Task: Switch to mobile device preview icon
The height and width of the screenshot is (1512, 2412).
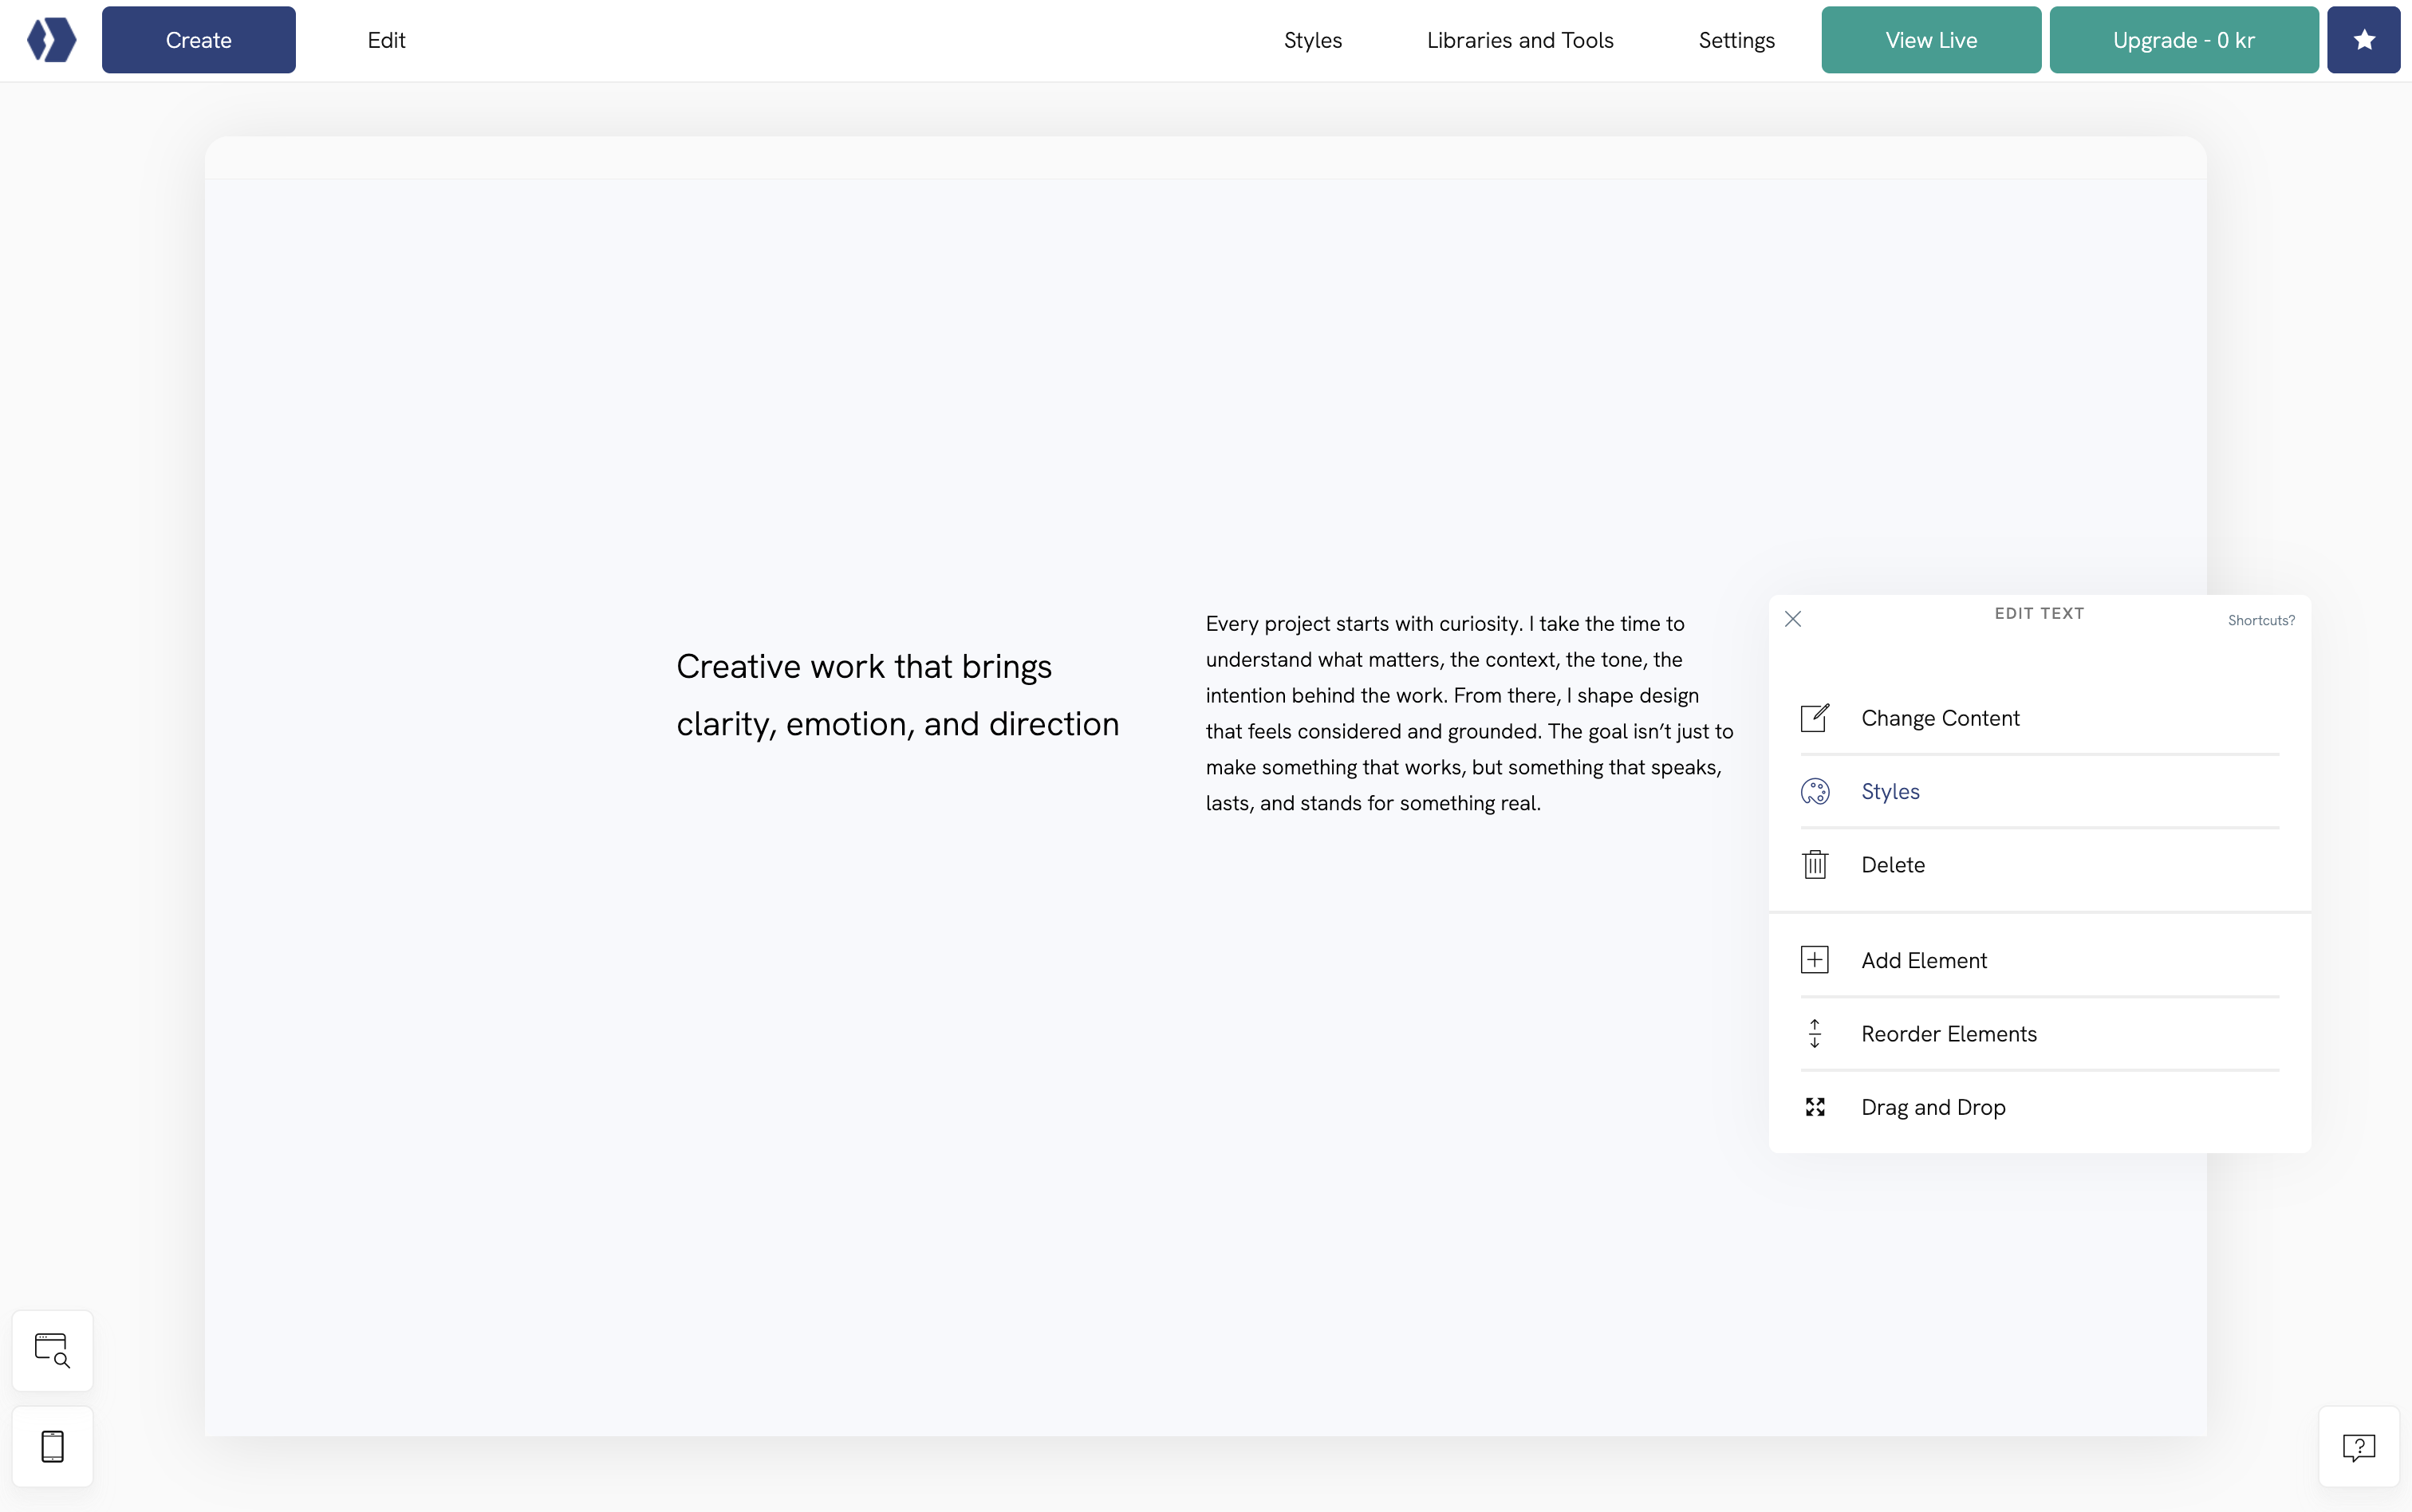Action: point(52,1446)
